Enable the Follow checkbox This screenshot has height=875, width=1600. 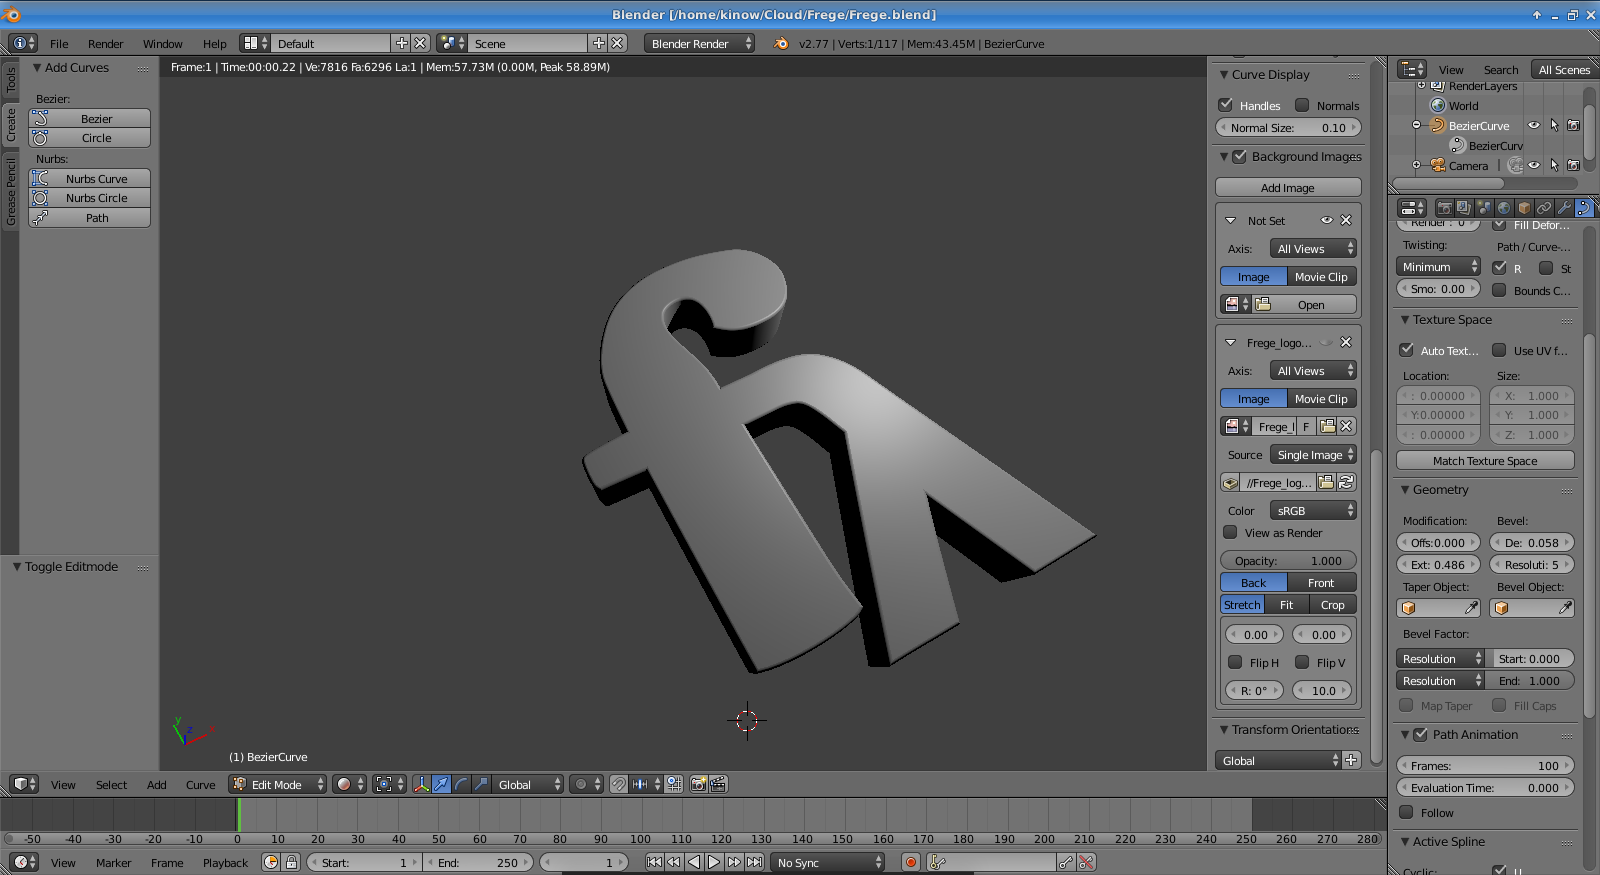(x=1406, y=812)
